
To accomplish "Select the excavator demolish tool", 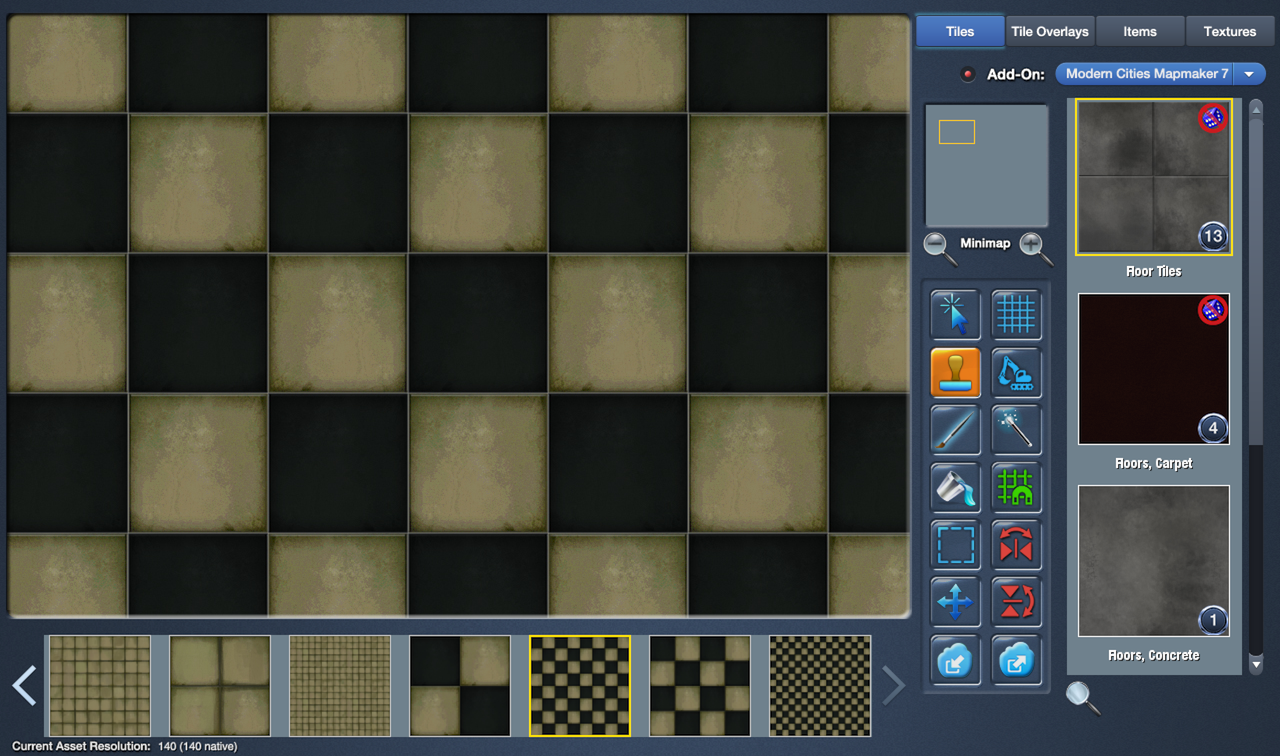I will click(1016, 372).
